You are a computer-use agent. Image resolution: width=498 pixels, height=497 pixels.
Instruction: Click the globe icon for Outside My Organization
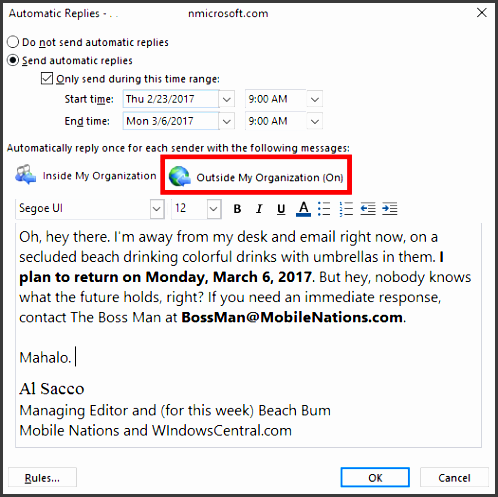pos(180,176)
